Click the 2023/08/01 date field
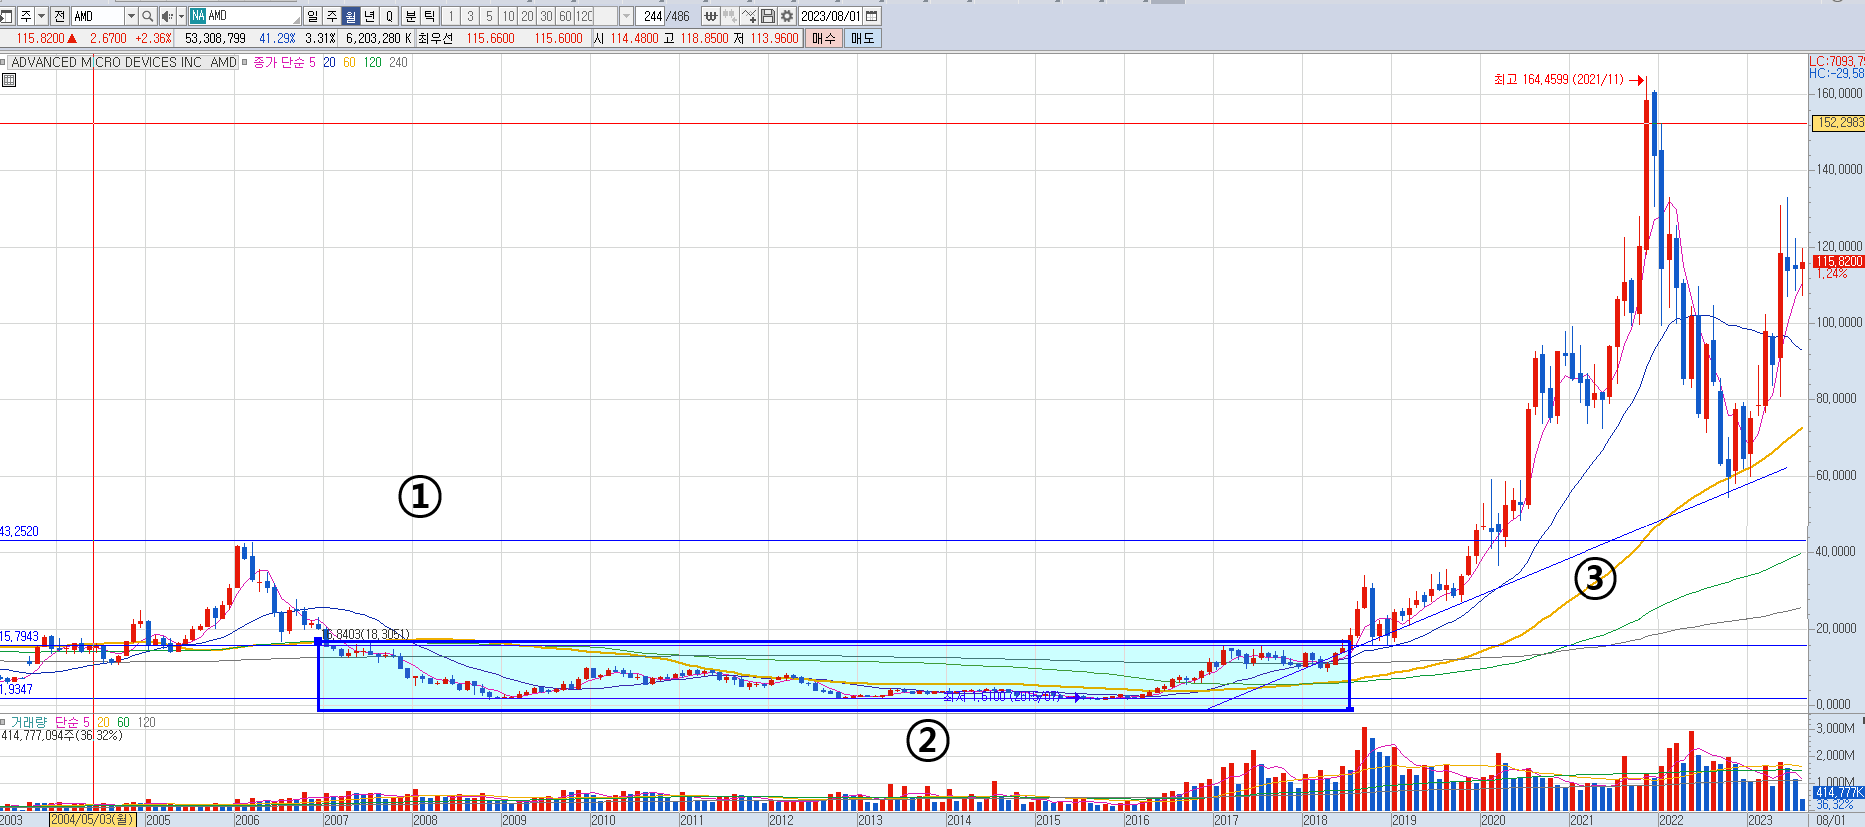 830,16
